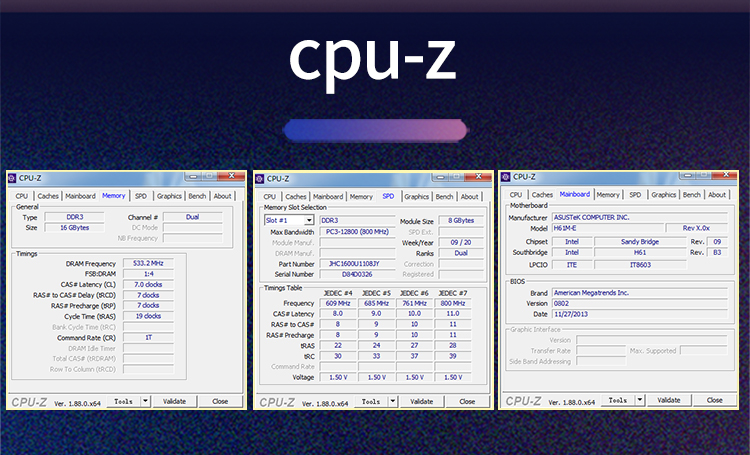Select the SPD tab in the Mainboard window
This screenshot has width=750, height=455.
(x=635, y=195)
